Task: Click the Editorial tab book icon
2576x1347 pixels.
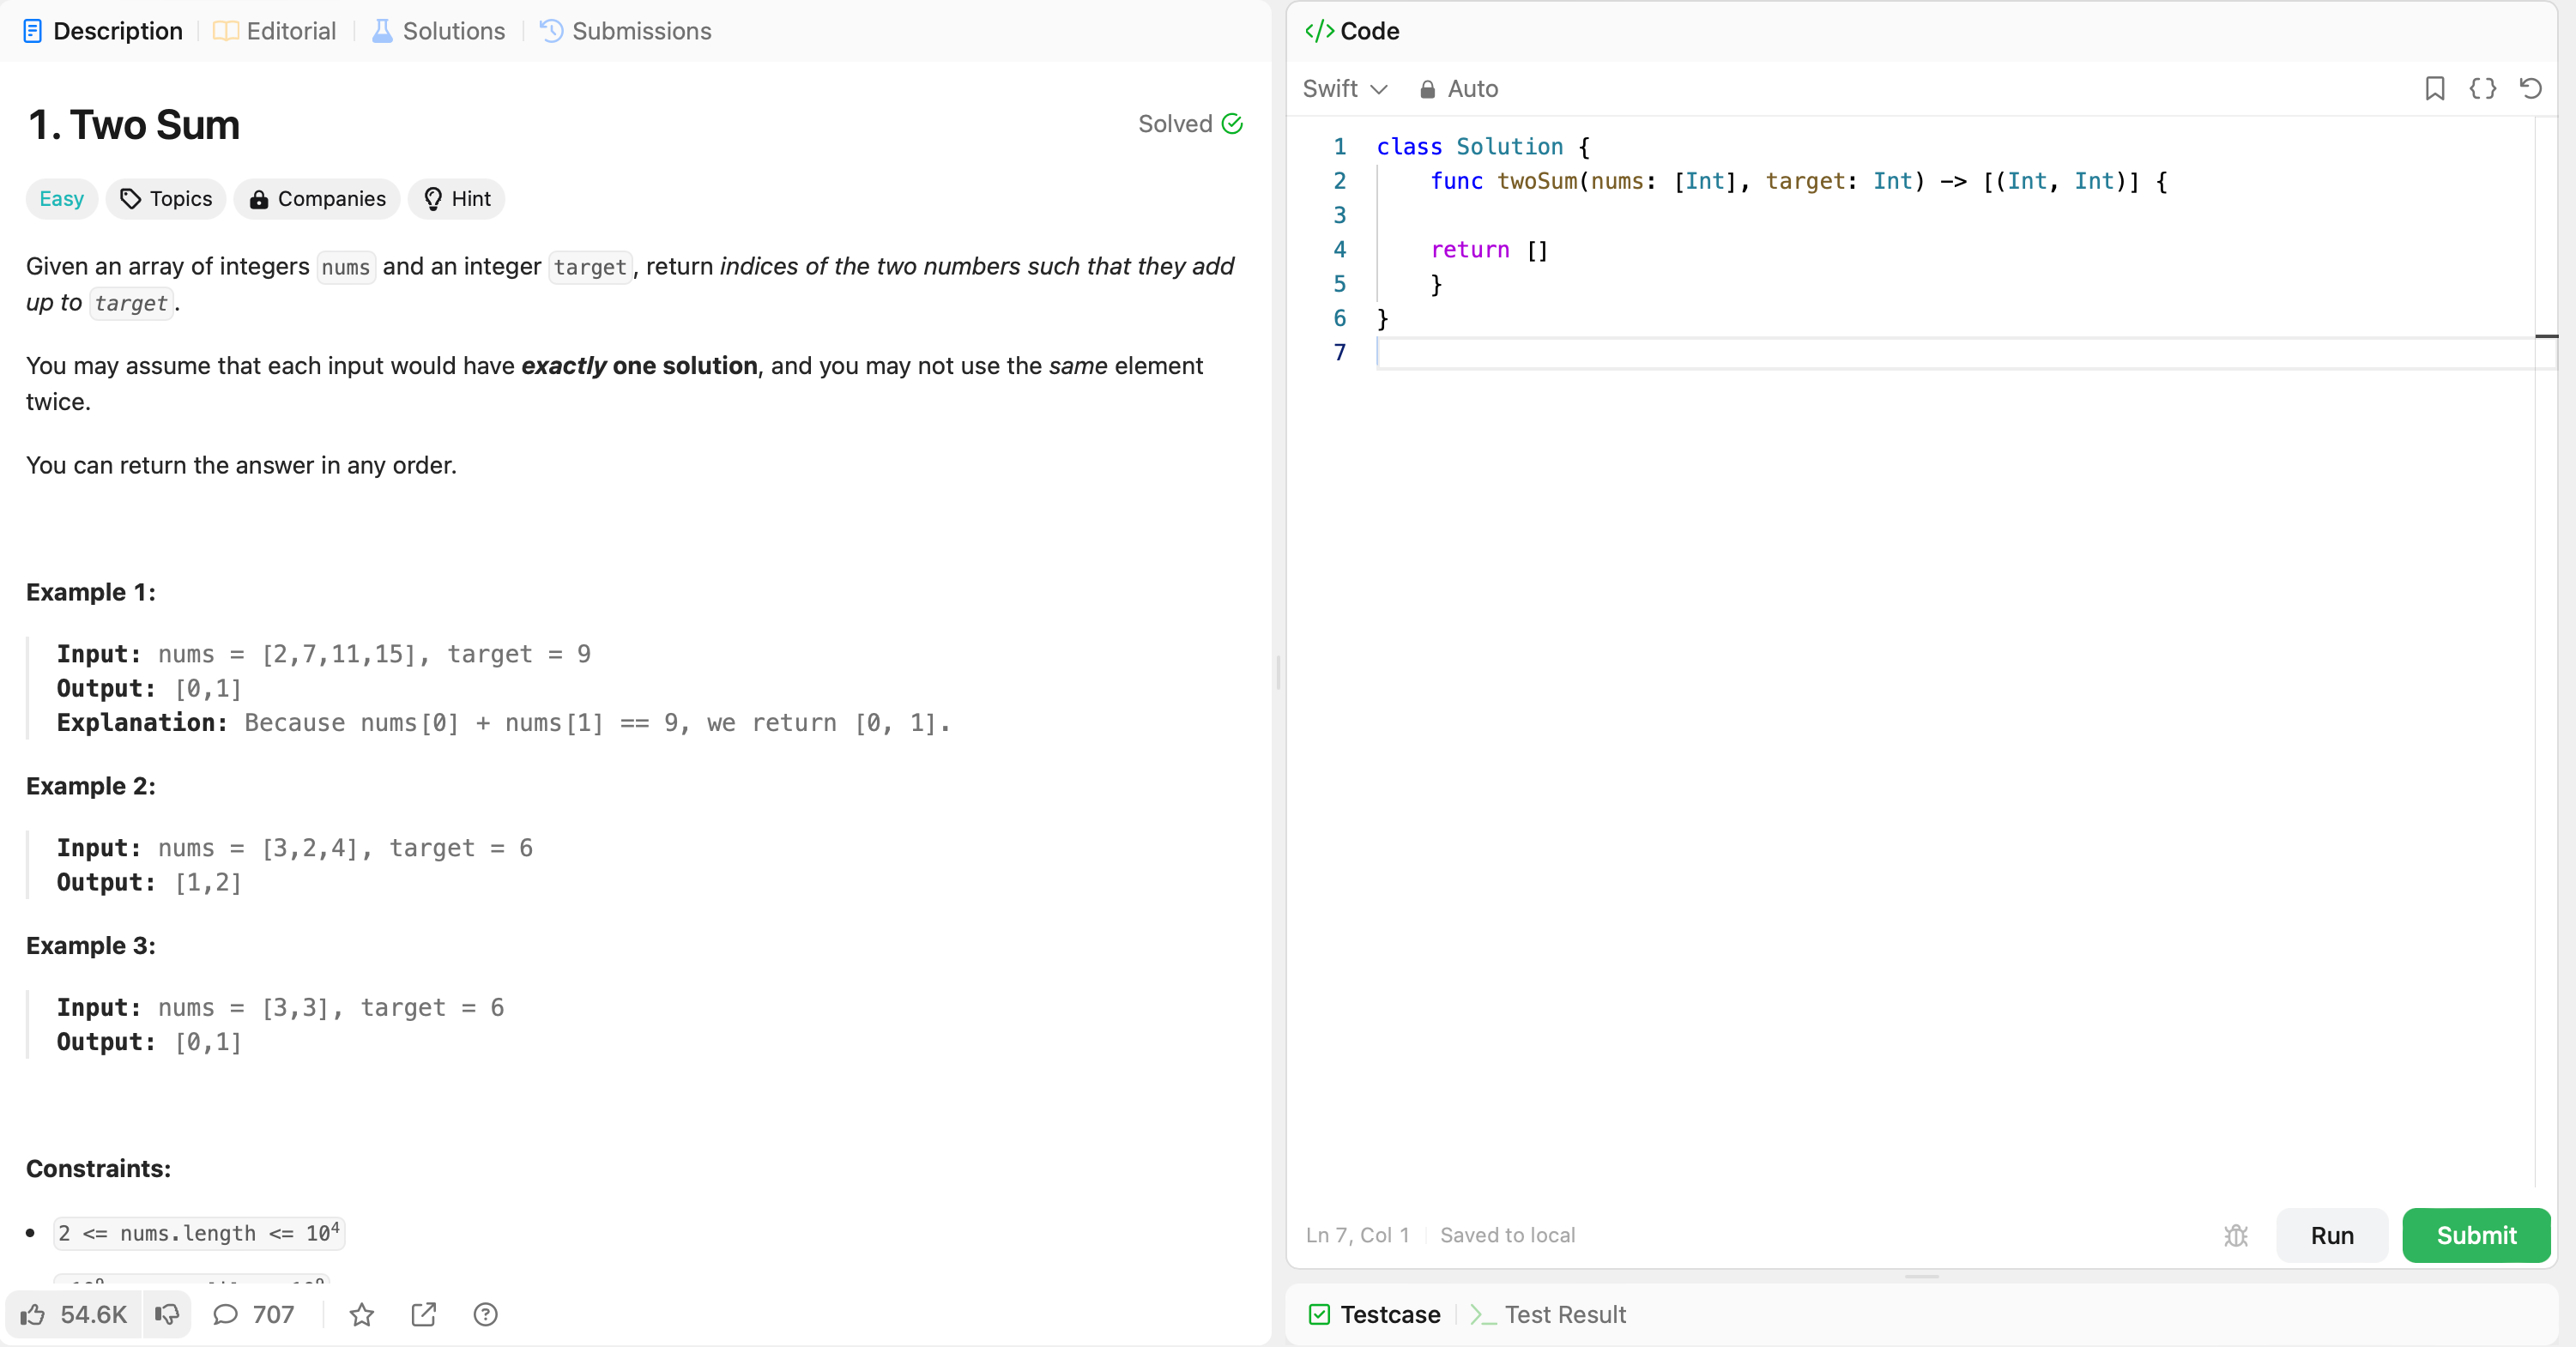Action: (226, 31)
